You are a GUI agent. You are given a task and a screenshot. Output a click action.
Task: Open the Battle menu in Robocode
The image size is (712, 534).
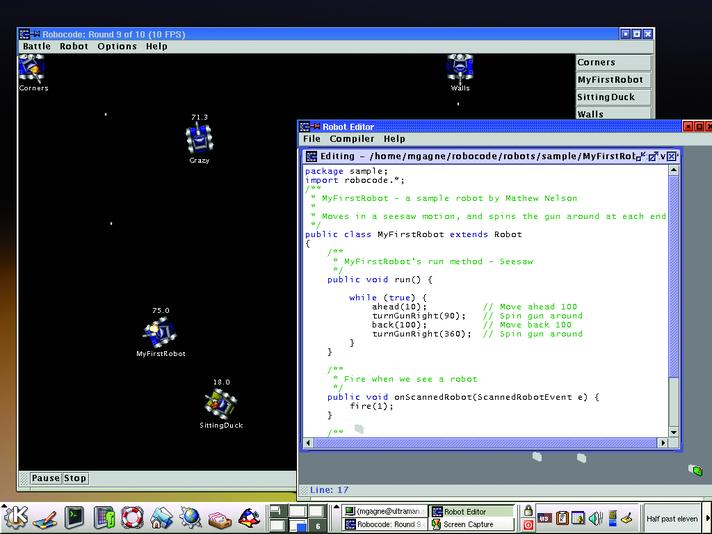click(36, 46)
